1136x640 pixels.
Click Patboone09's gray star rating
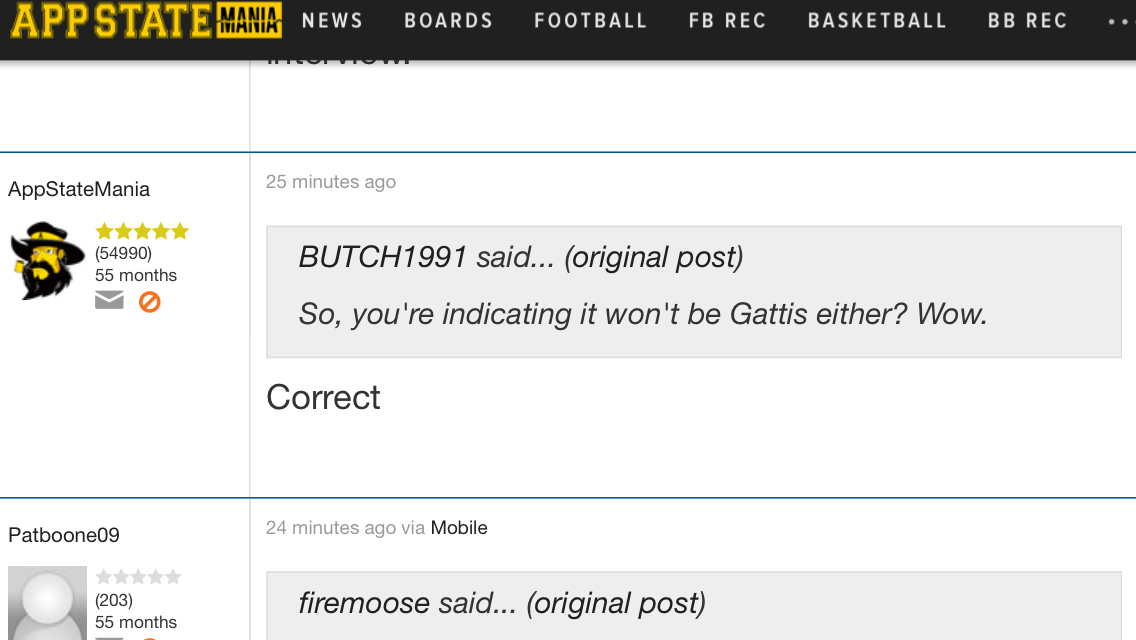pos(138,577)
